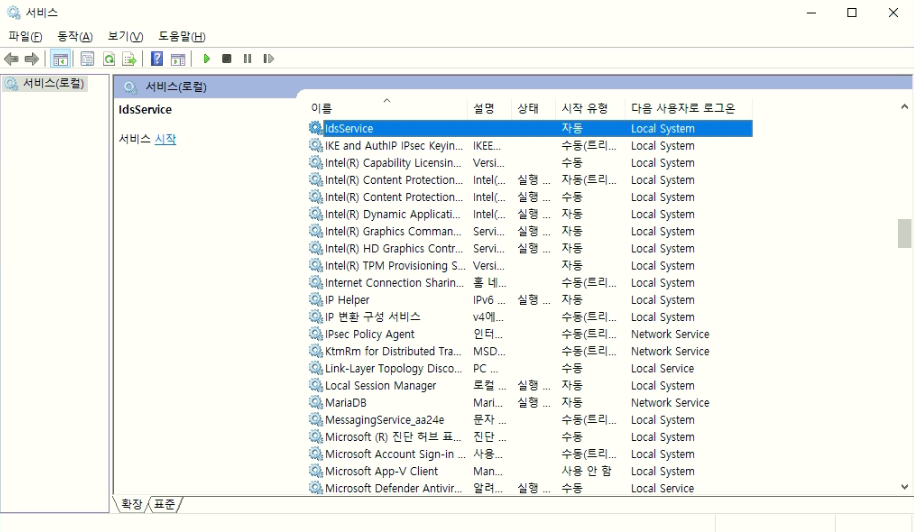Switch to the 표준 tab
This screenshot has height=532, width=914.
pos(164,504)
